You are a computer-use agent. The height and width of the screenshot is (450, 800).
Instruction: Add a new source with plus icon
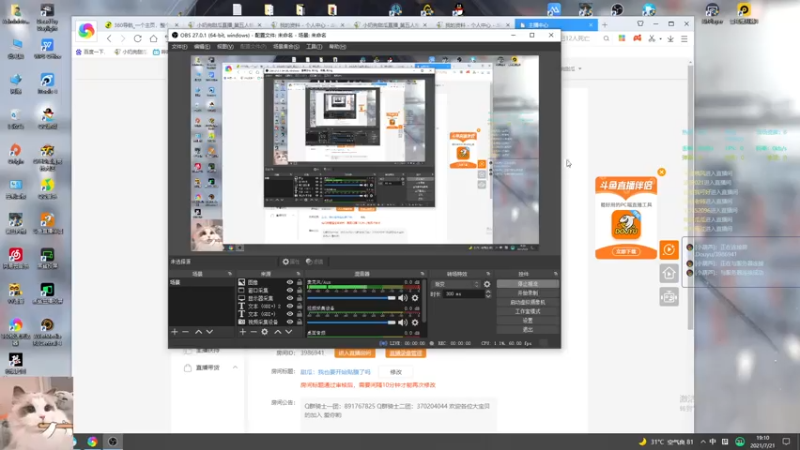[x=243, y=332]
